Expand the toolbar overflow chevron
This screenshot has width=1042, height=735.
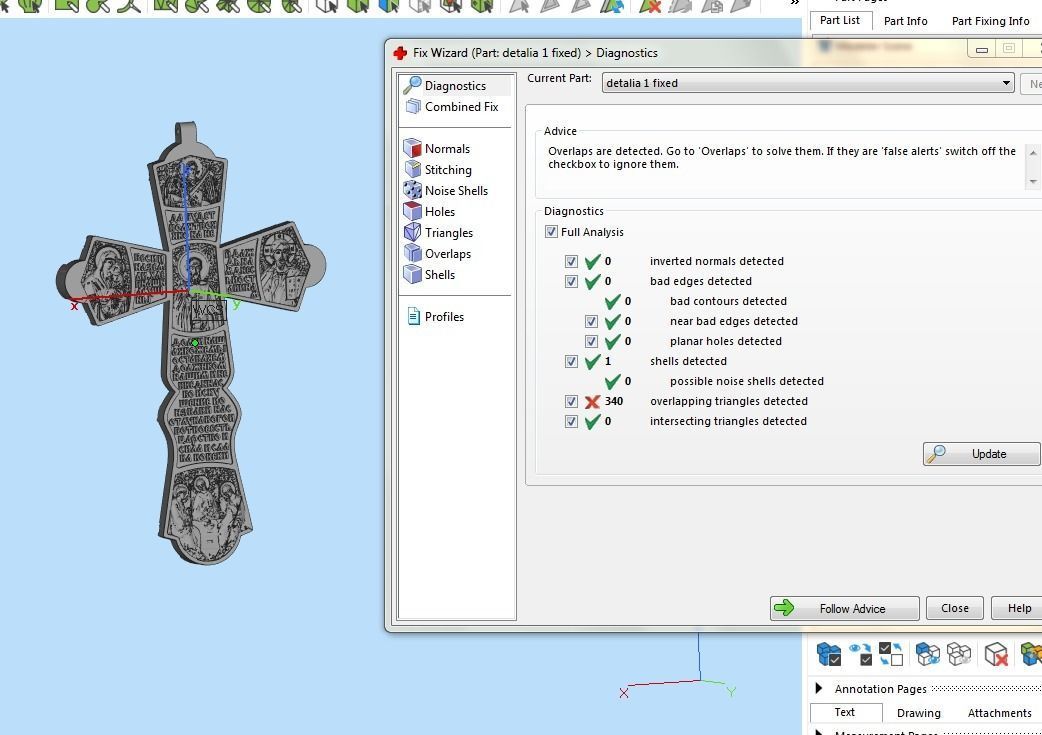794,3
